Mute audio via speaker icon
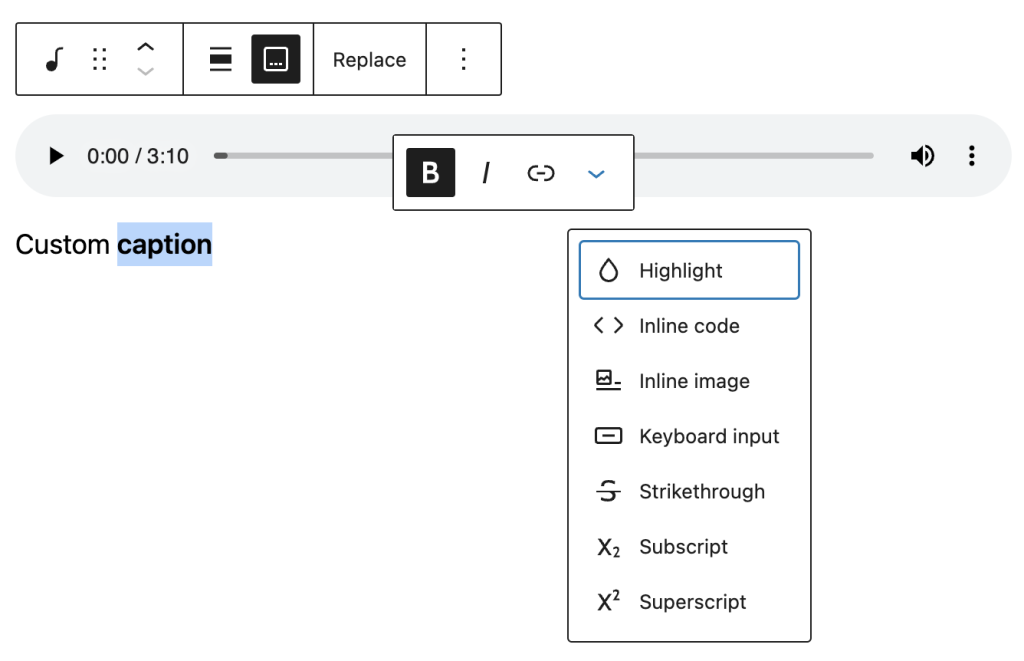This screenshot has height=661, width=1024. 923,155
